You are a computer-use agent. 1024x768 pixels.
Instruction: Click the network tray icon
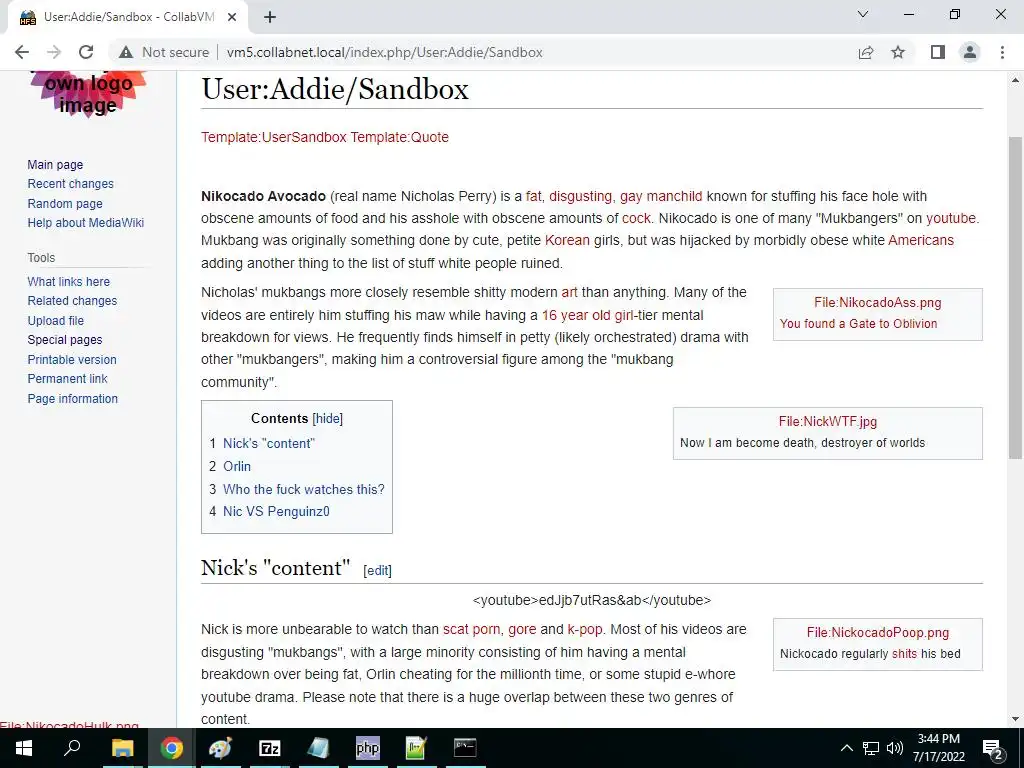(x=871, y=748)
